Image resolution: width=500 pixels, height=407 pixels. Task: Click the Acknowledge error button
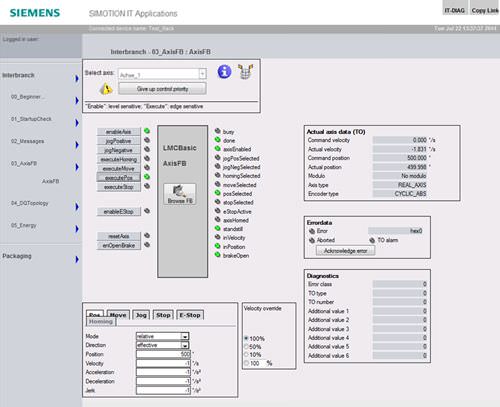[x=345, y=251]
